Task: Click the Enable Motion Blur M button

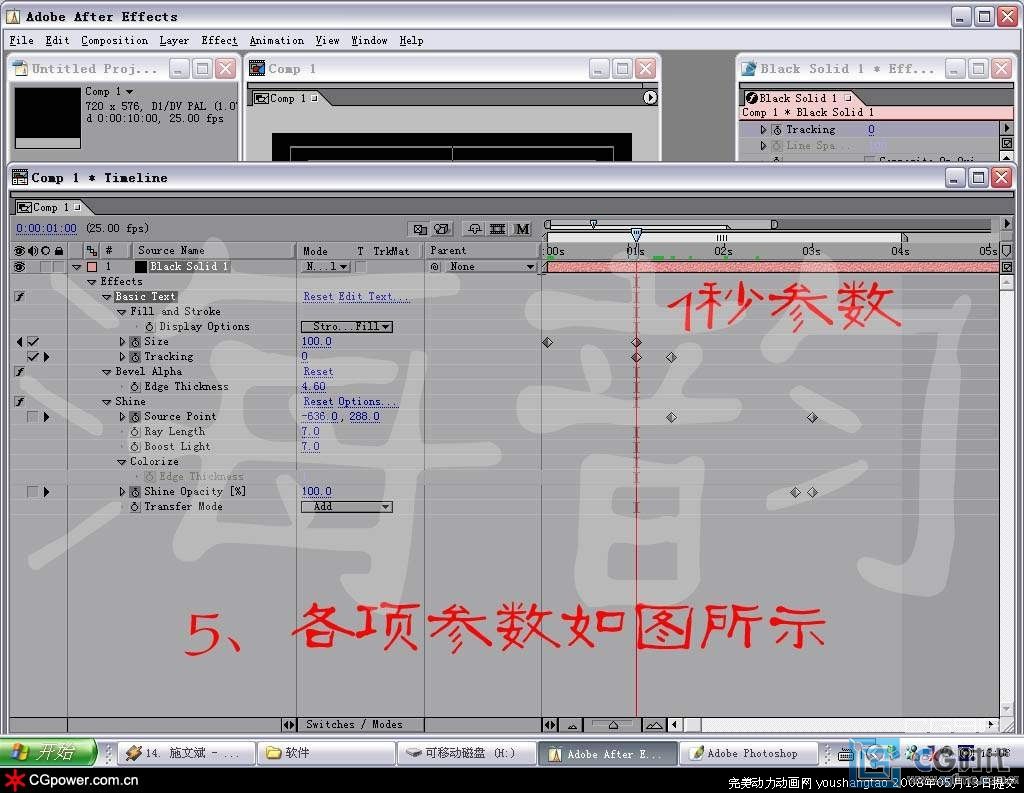Action: click(x=522, y=229)
